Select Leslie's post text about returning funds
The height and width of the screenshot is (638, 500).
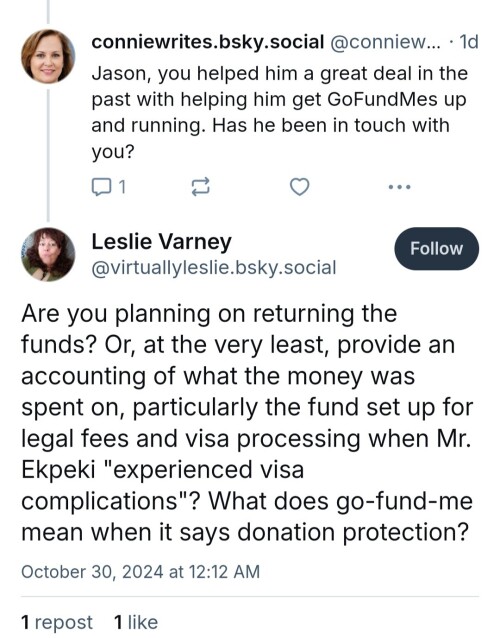click(247, 423)
